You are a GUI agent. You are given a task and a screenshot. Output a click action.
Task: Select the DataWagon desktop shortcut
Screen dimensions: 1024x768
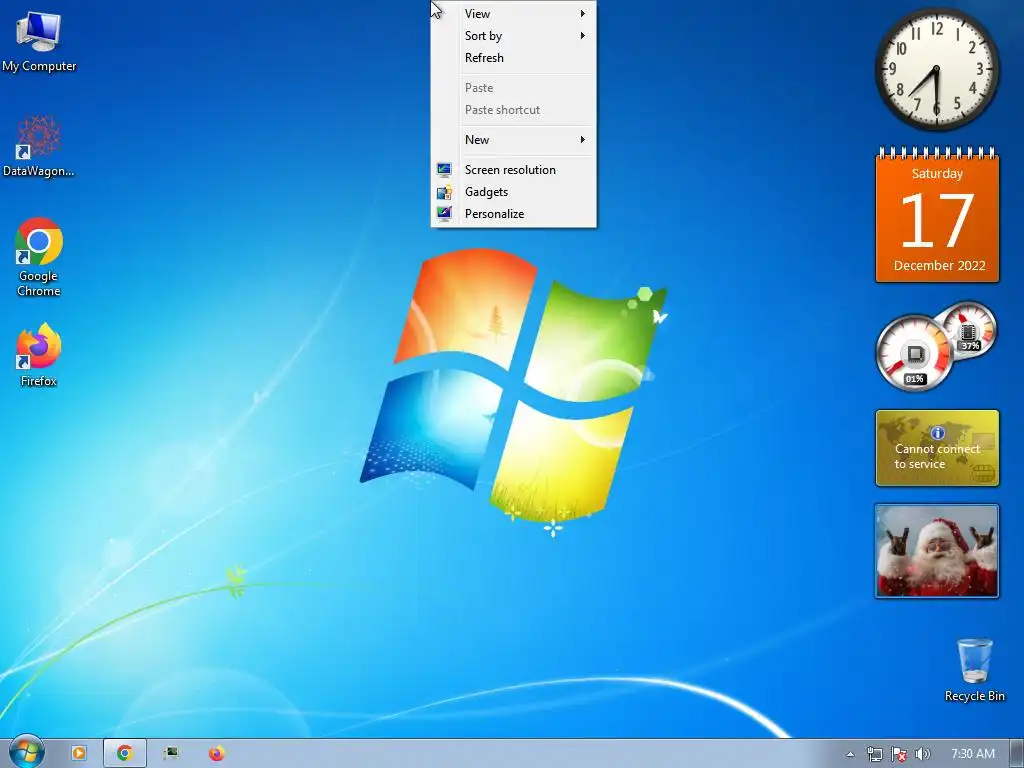pyautogui.click(x=39, y=146)
